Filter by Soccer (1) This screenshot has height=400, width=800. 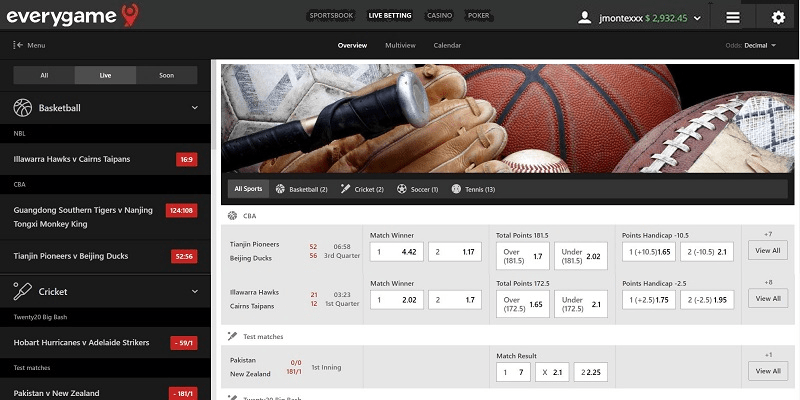[418, 189]
